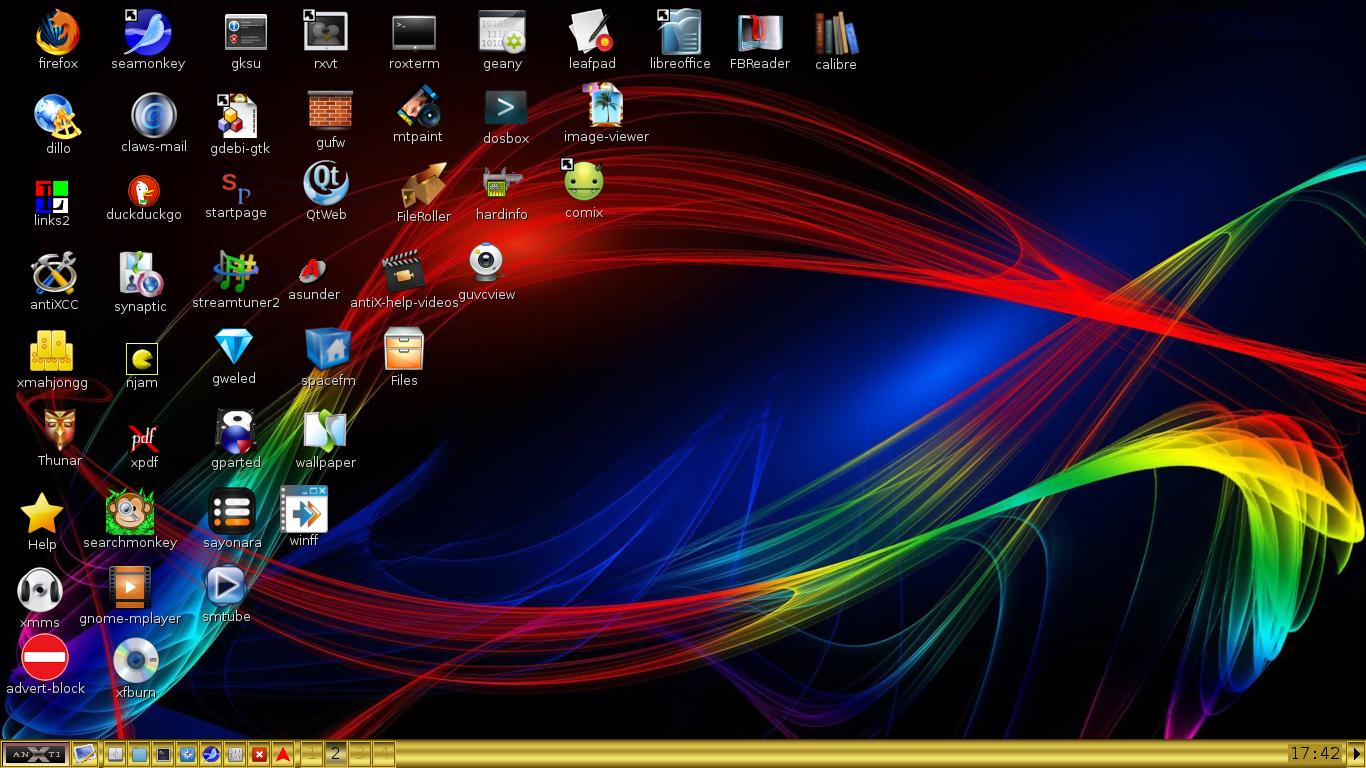The image size is (1366, 768).
Task: Open the Help star shortcut
Action: tap(41, 512)
